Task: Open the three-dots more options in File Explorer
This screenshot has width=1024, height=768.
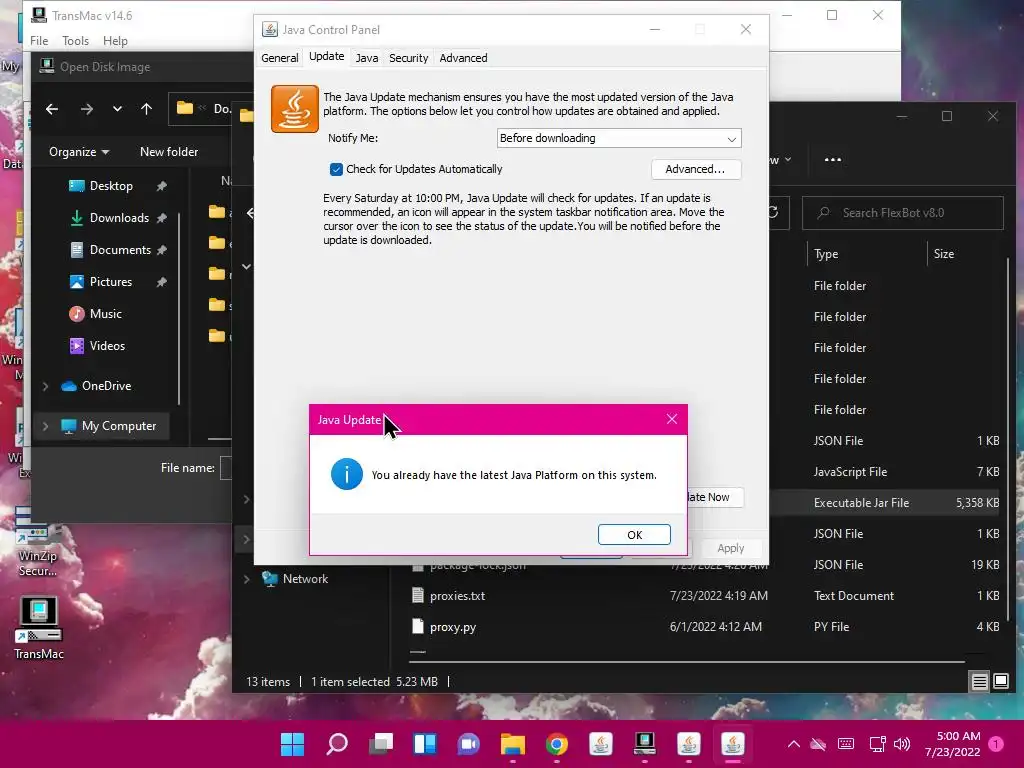Action: [x=833, y=159]
